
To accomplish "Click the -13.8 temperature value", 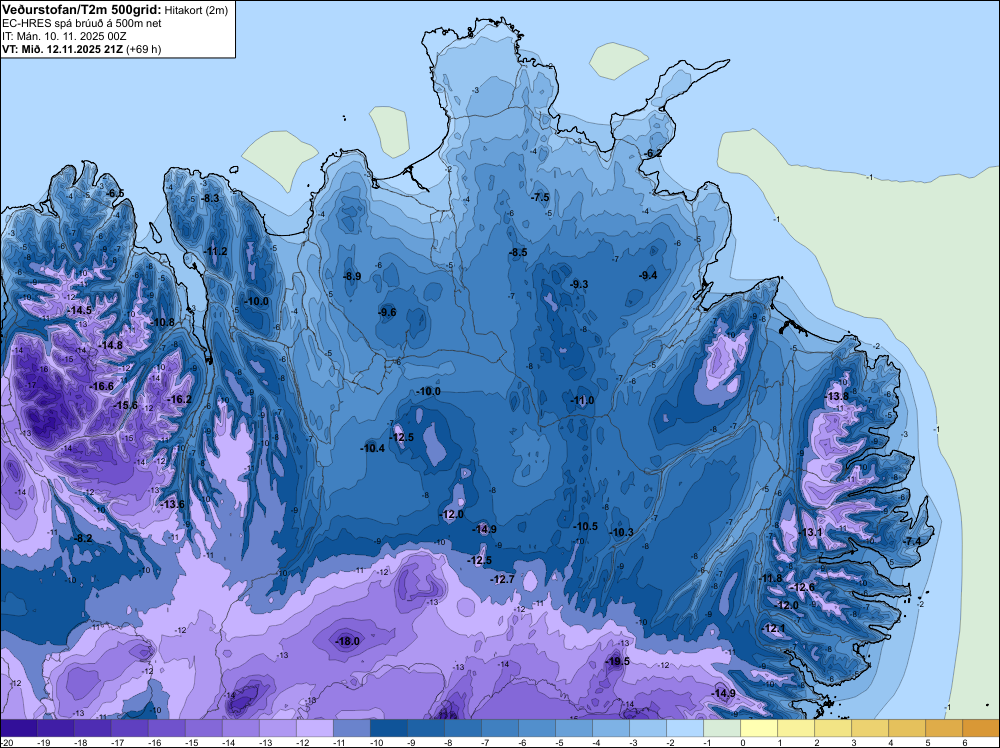I will [837, 397].
